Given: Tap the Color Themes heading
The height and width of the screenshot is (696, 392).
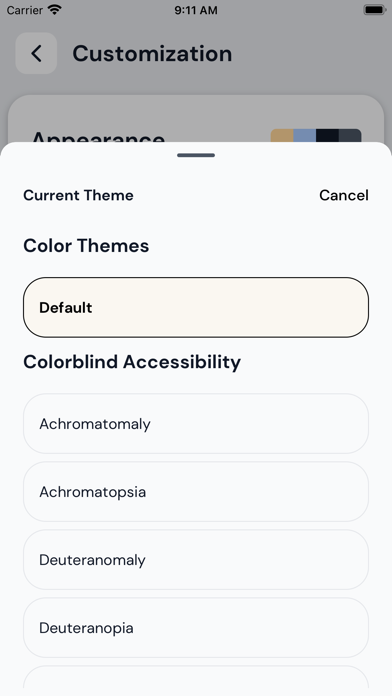Looking at the screenshot, I should (x=86, y=245).
